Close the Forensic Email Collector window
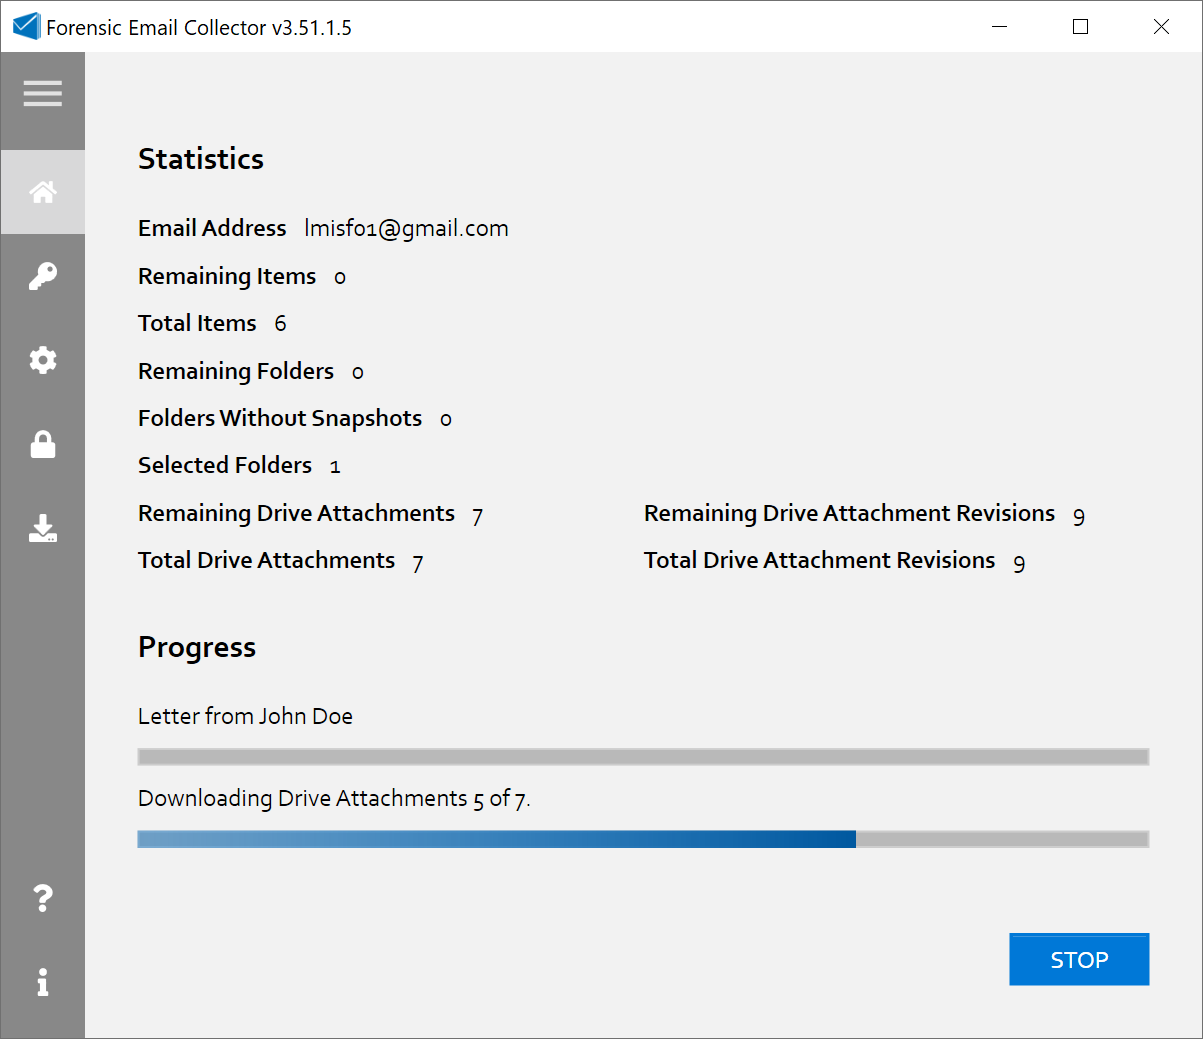The width and height of the screenshot is (1203, 1039). [1161, 27]
